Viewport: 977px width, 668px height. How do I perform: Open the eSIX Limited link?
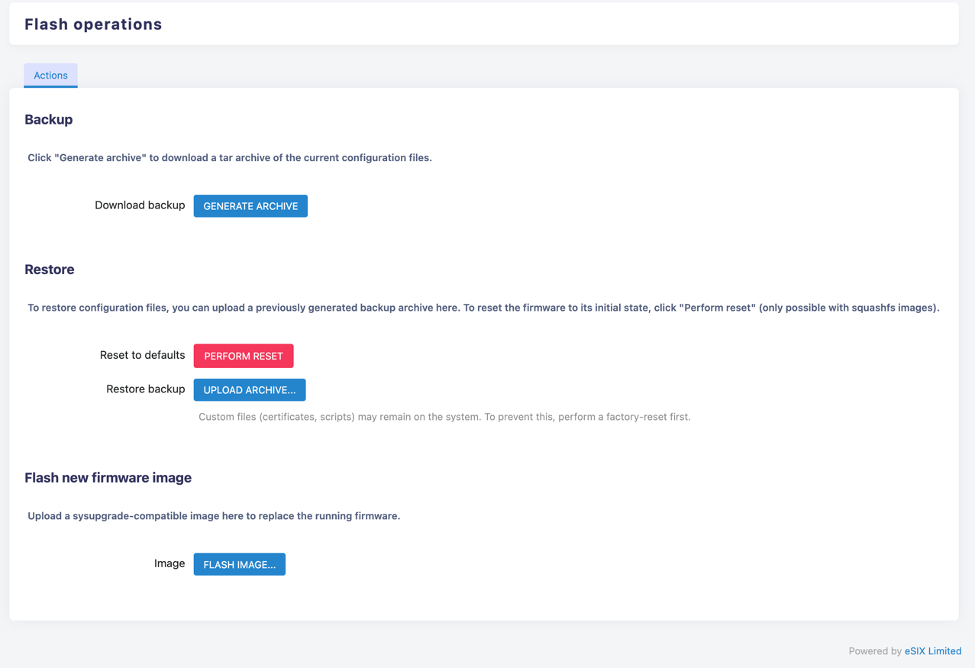(x=932, y=650)
